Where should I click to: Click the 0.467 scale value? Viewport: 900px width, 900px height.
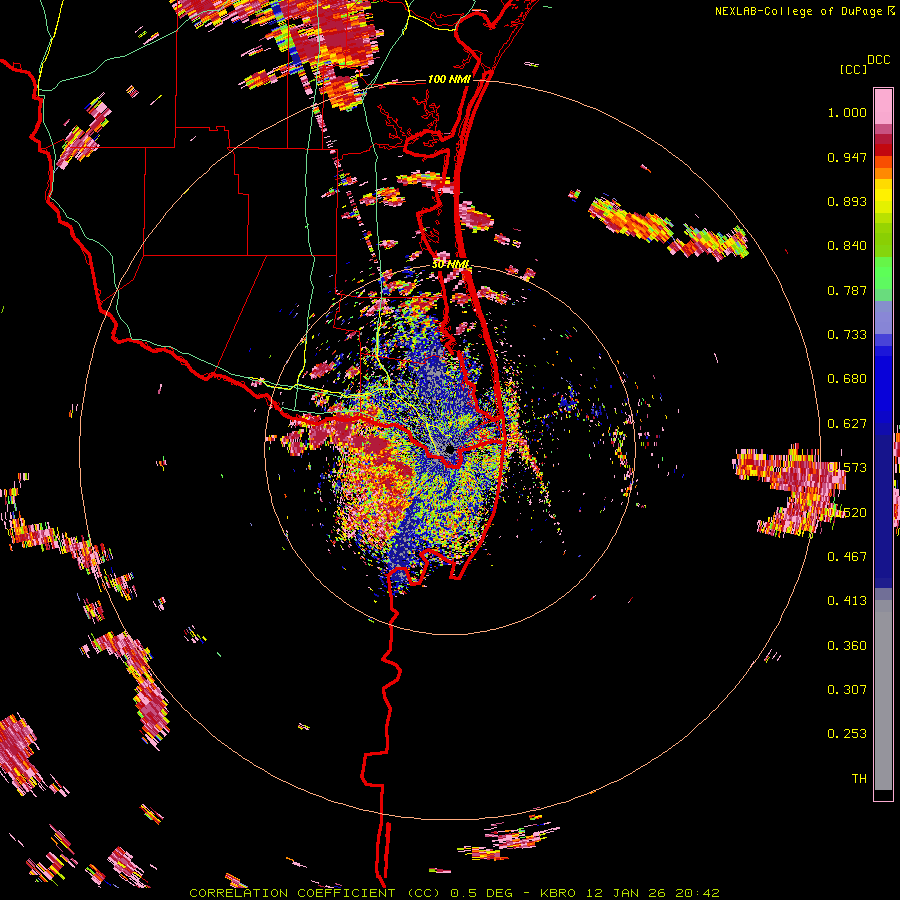[847, 556]
